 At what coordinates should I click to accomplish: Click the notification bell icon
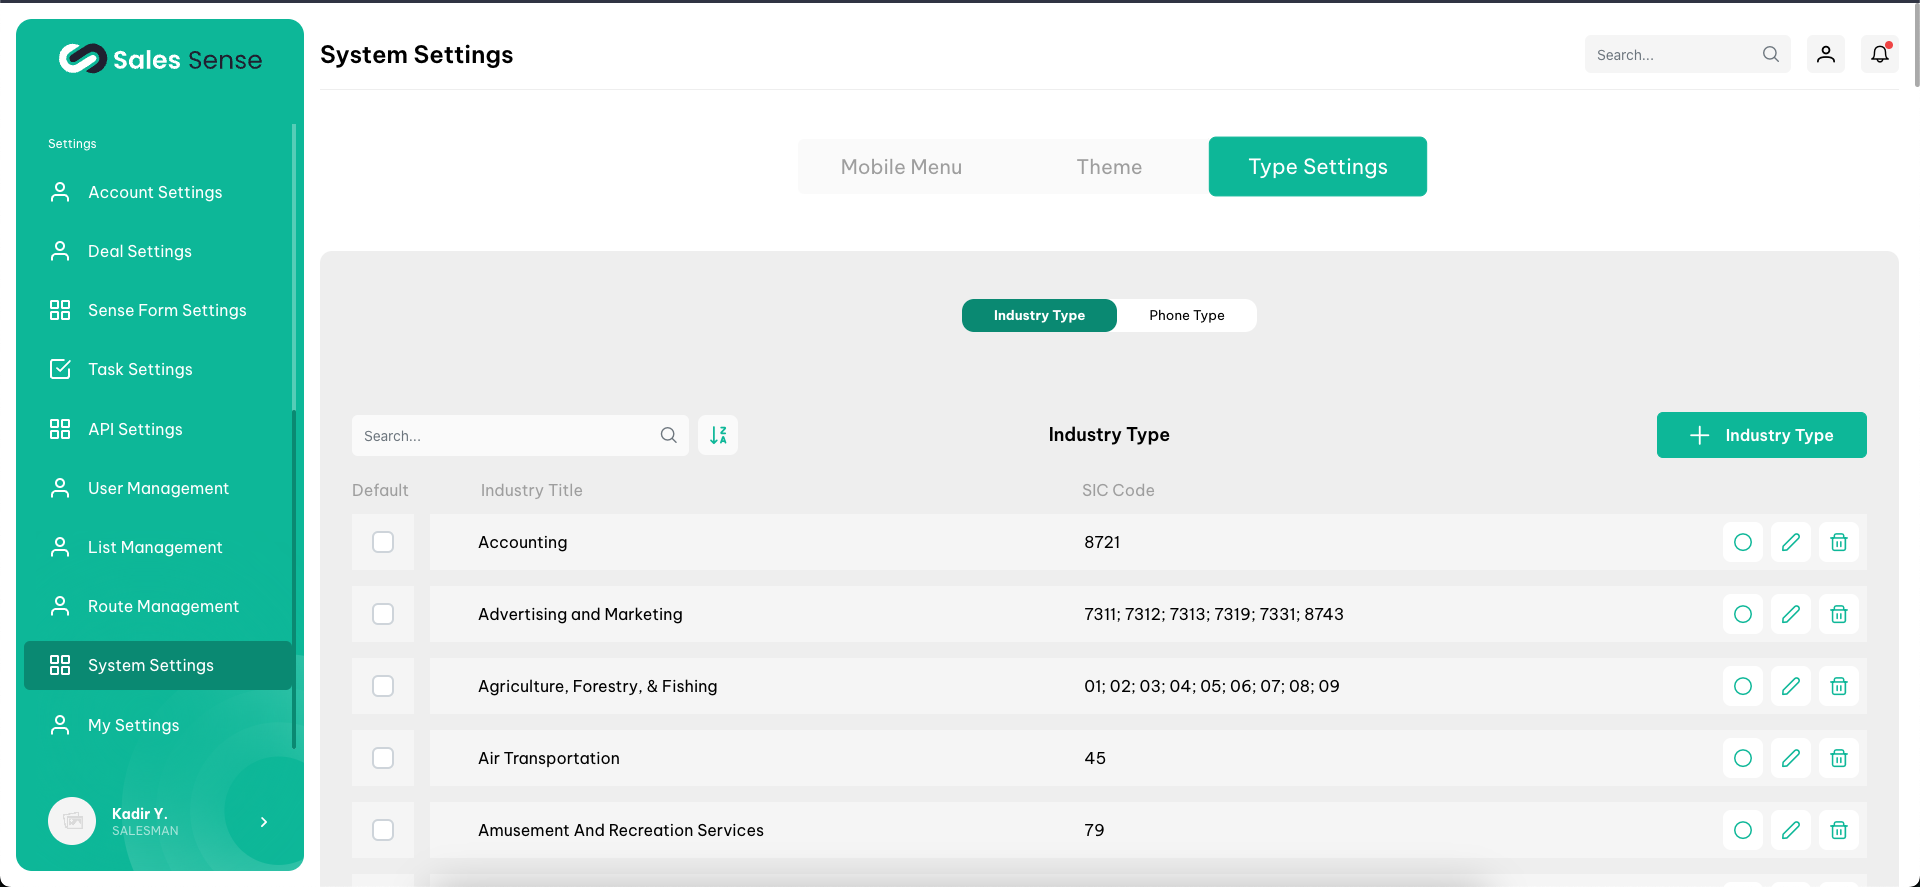pos(1879,54)
